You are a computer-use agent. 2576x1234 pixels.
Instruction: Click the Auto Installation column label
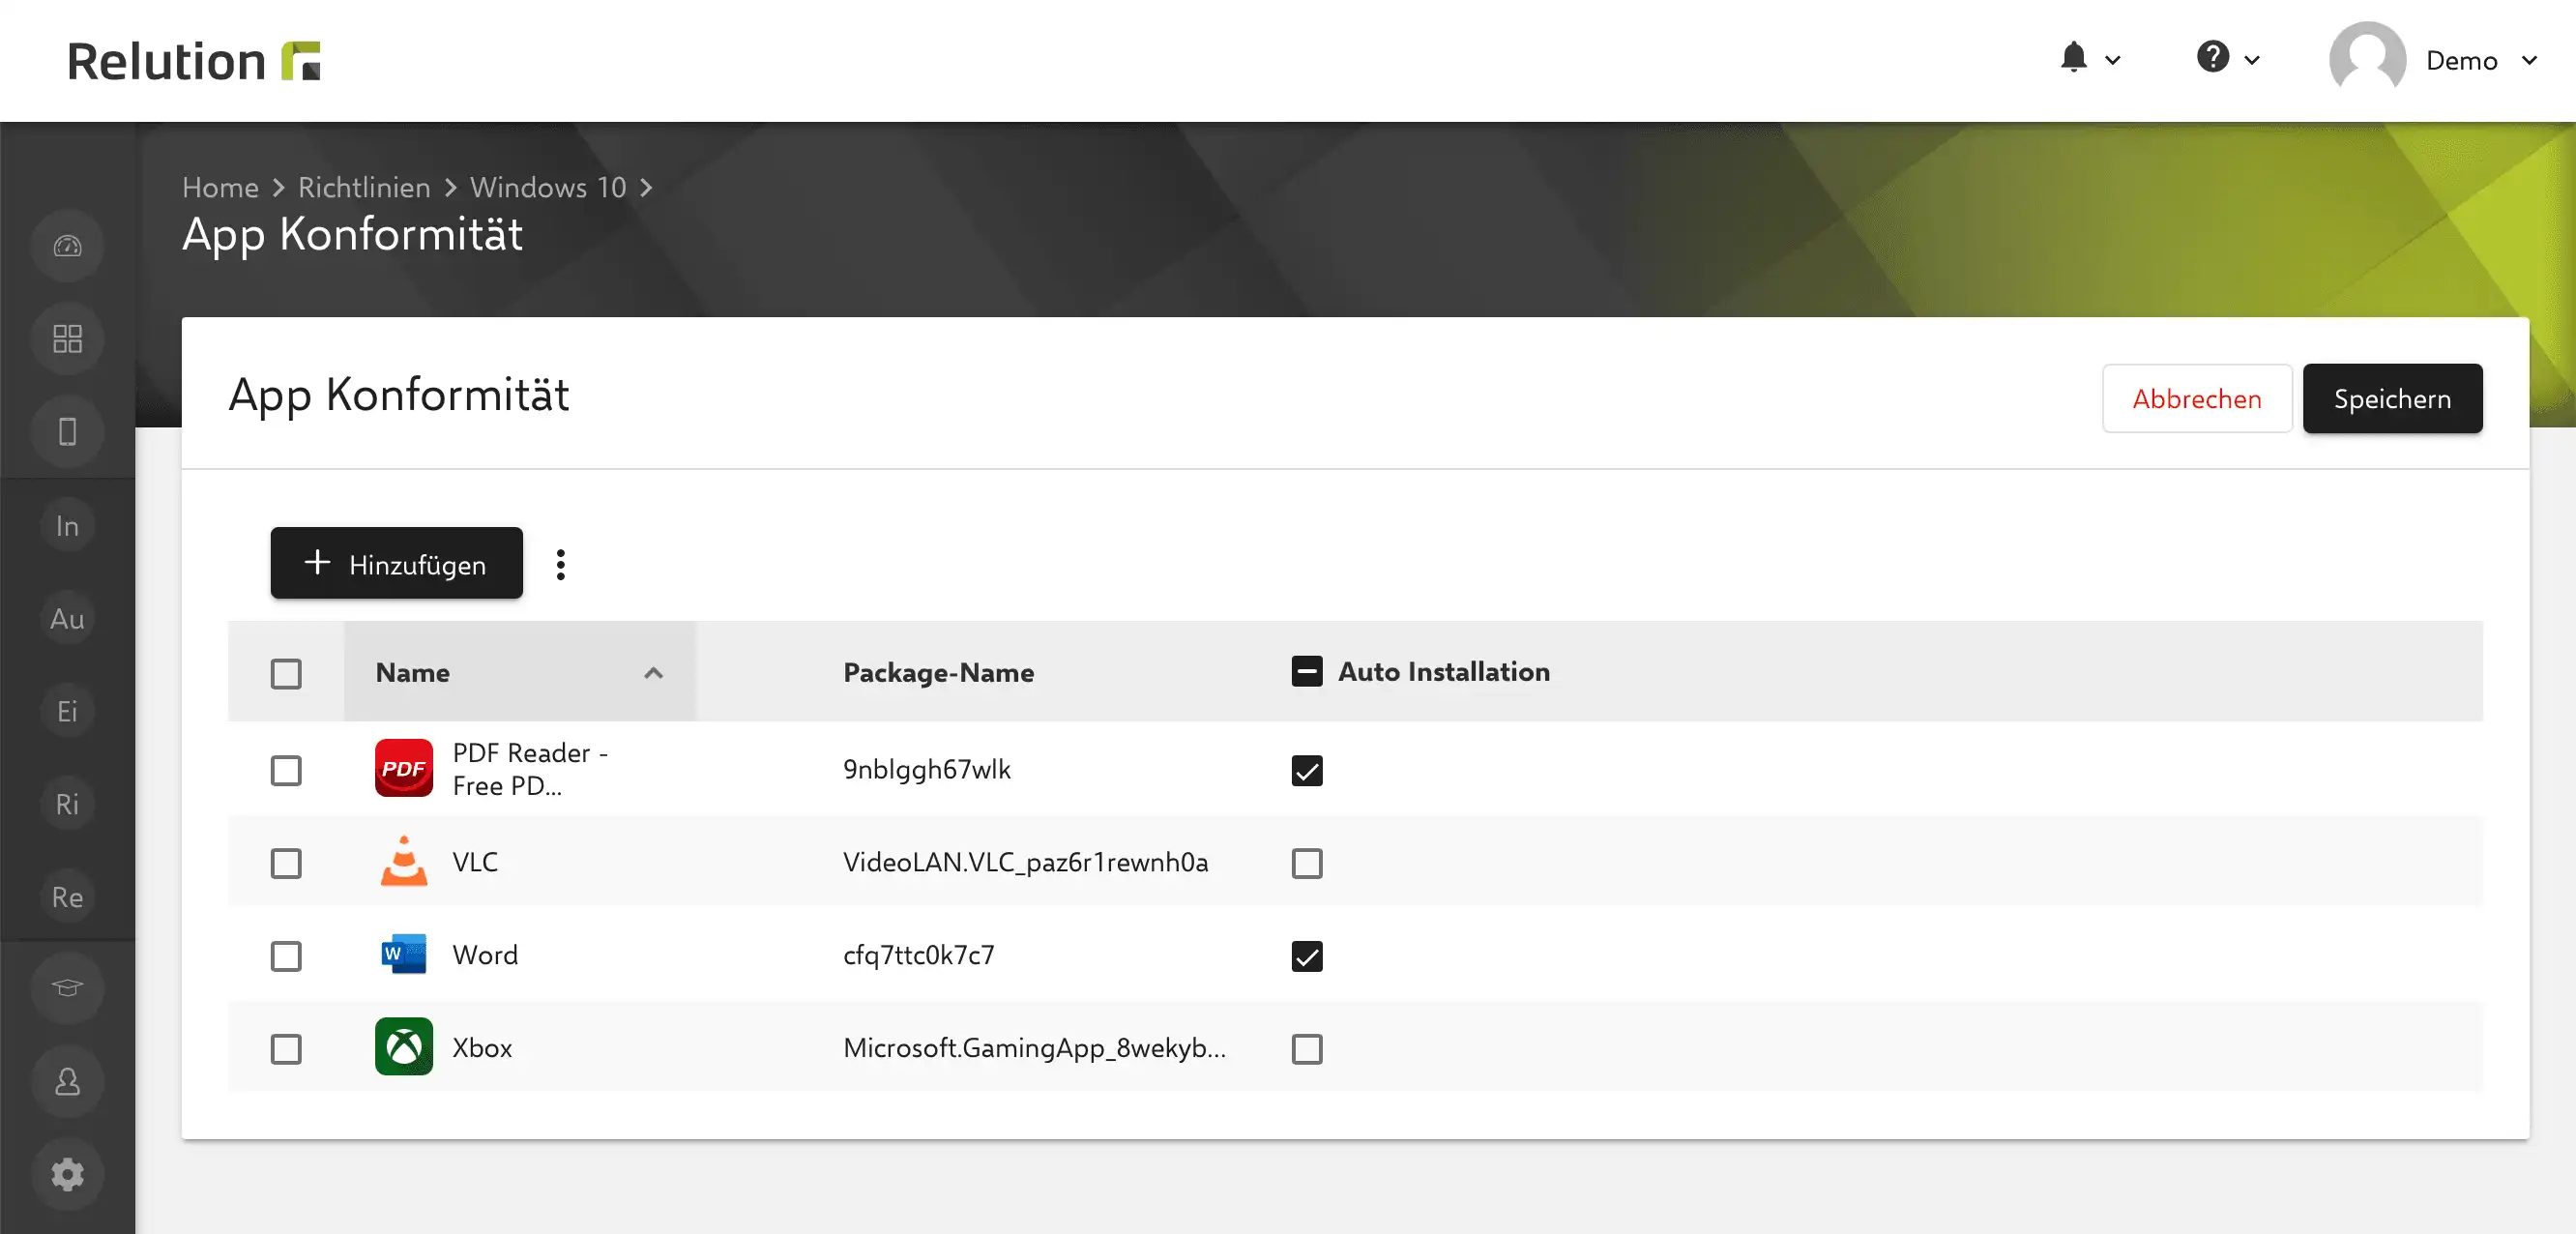1444,672
